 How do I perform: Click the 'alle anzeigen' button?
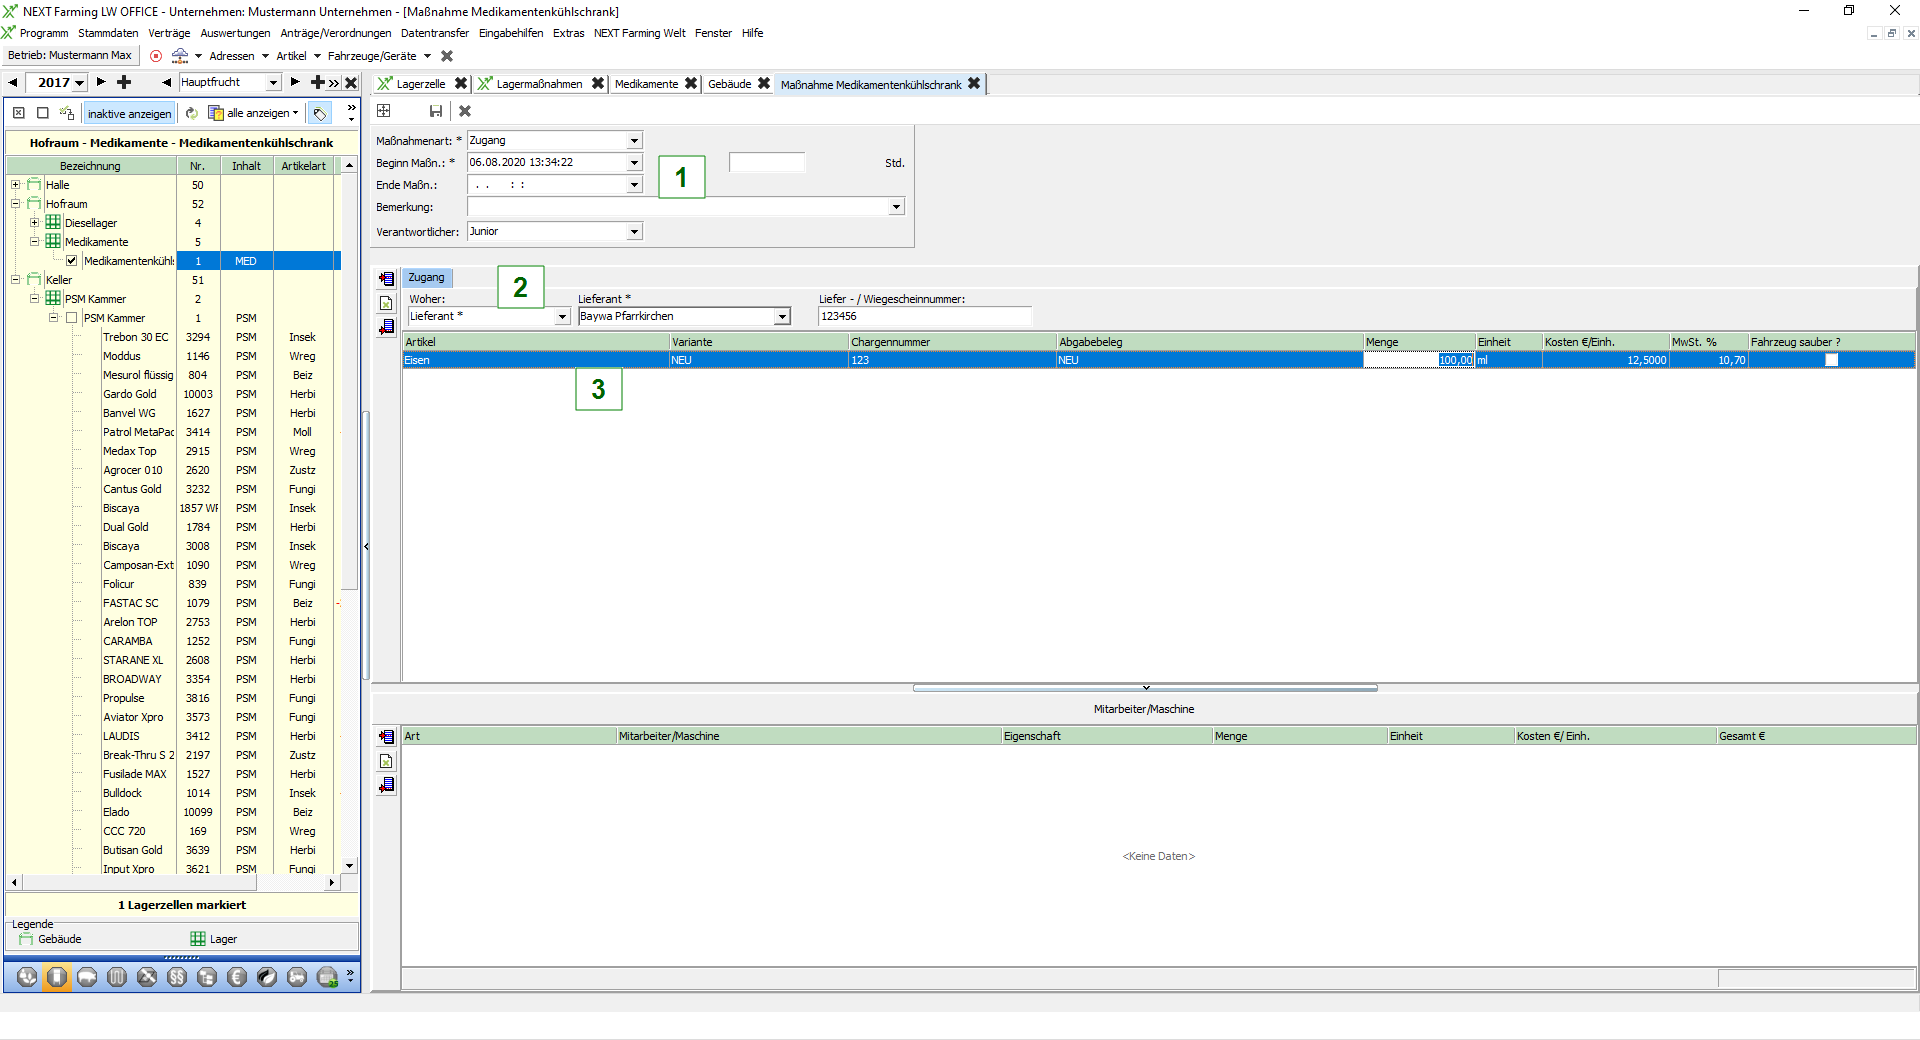tap(255, 113)
